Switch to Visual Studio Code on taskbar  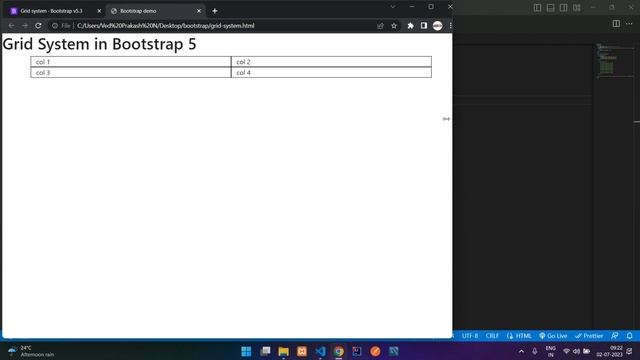point(320,351)
